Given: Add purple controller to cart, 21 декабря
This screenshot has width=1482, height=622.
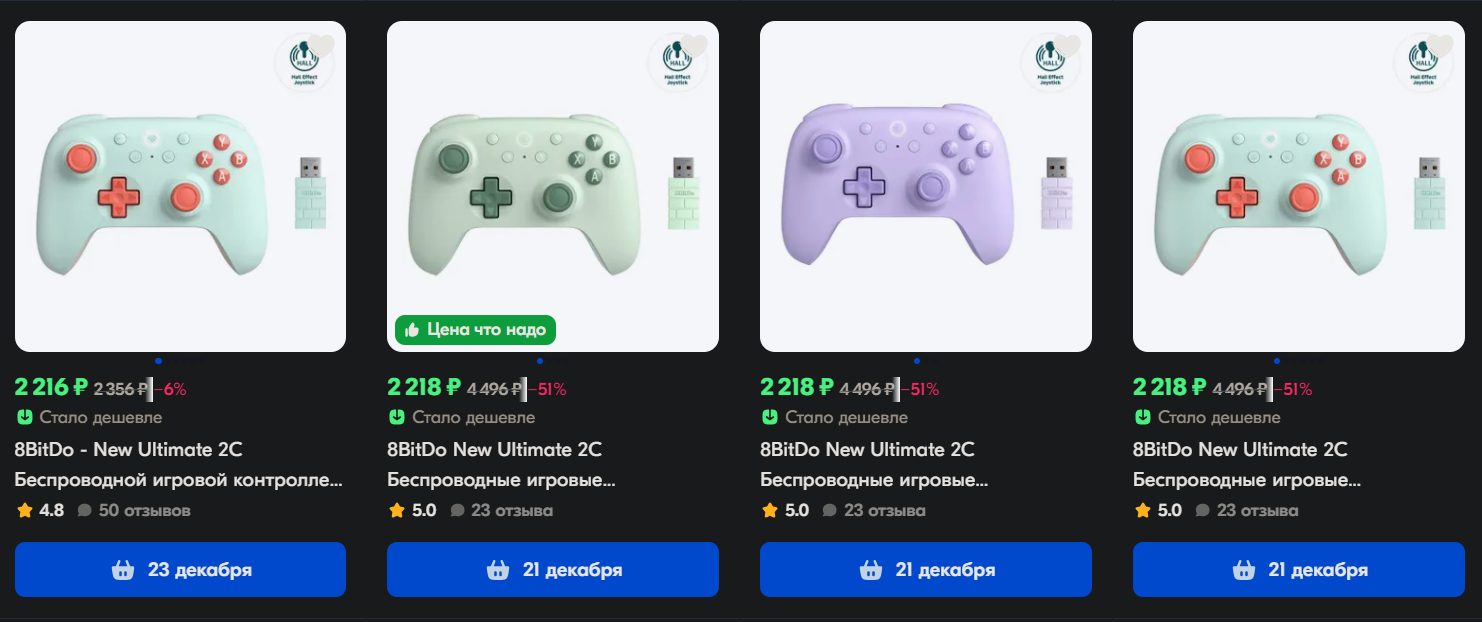Looking at the screenshot, I should click(x=926, y=570).
